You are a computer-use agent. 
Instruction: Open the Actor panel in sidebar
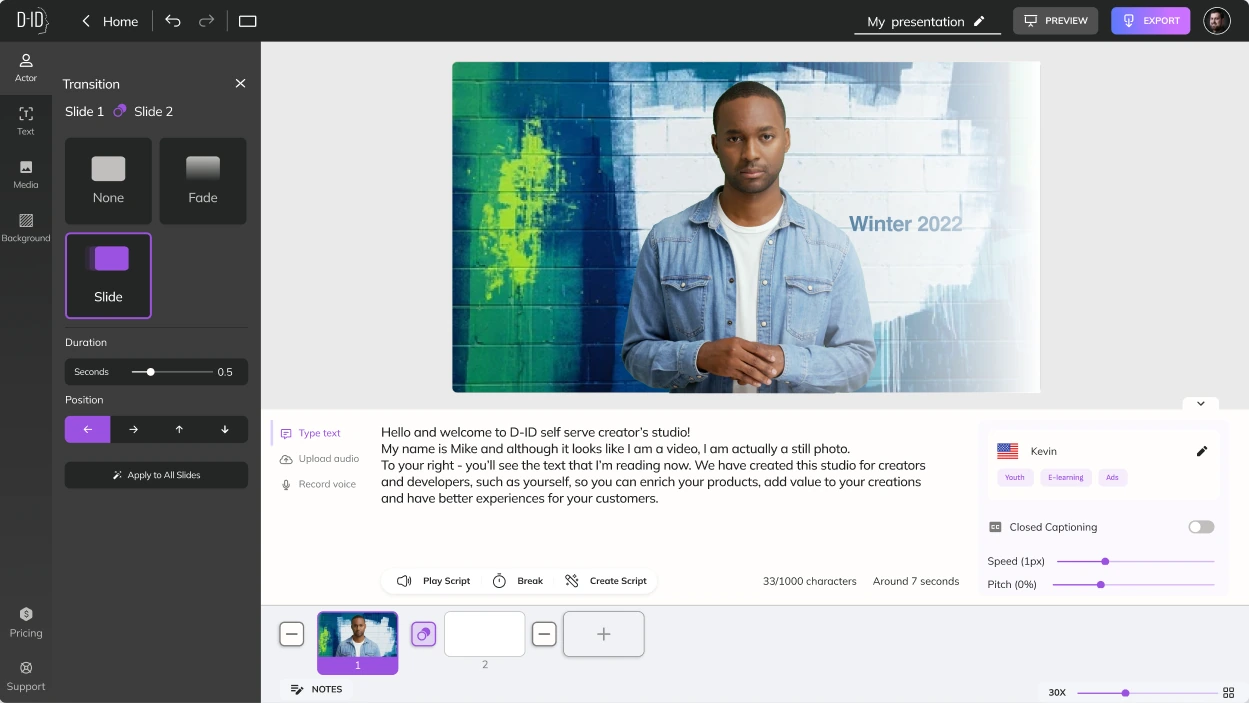pos(26,67)
